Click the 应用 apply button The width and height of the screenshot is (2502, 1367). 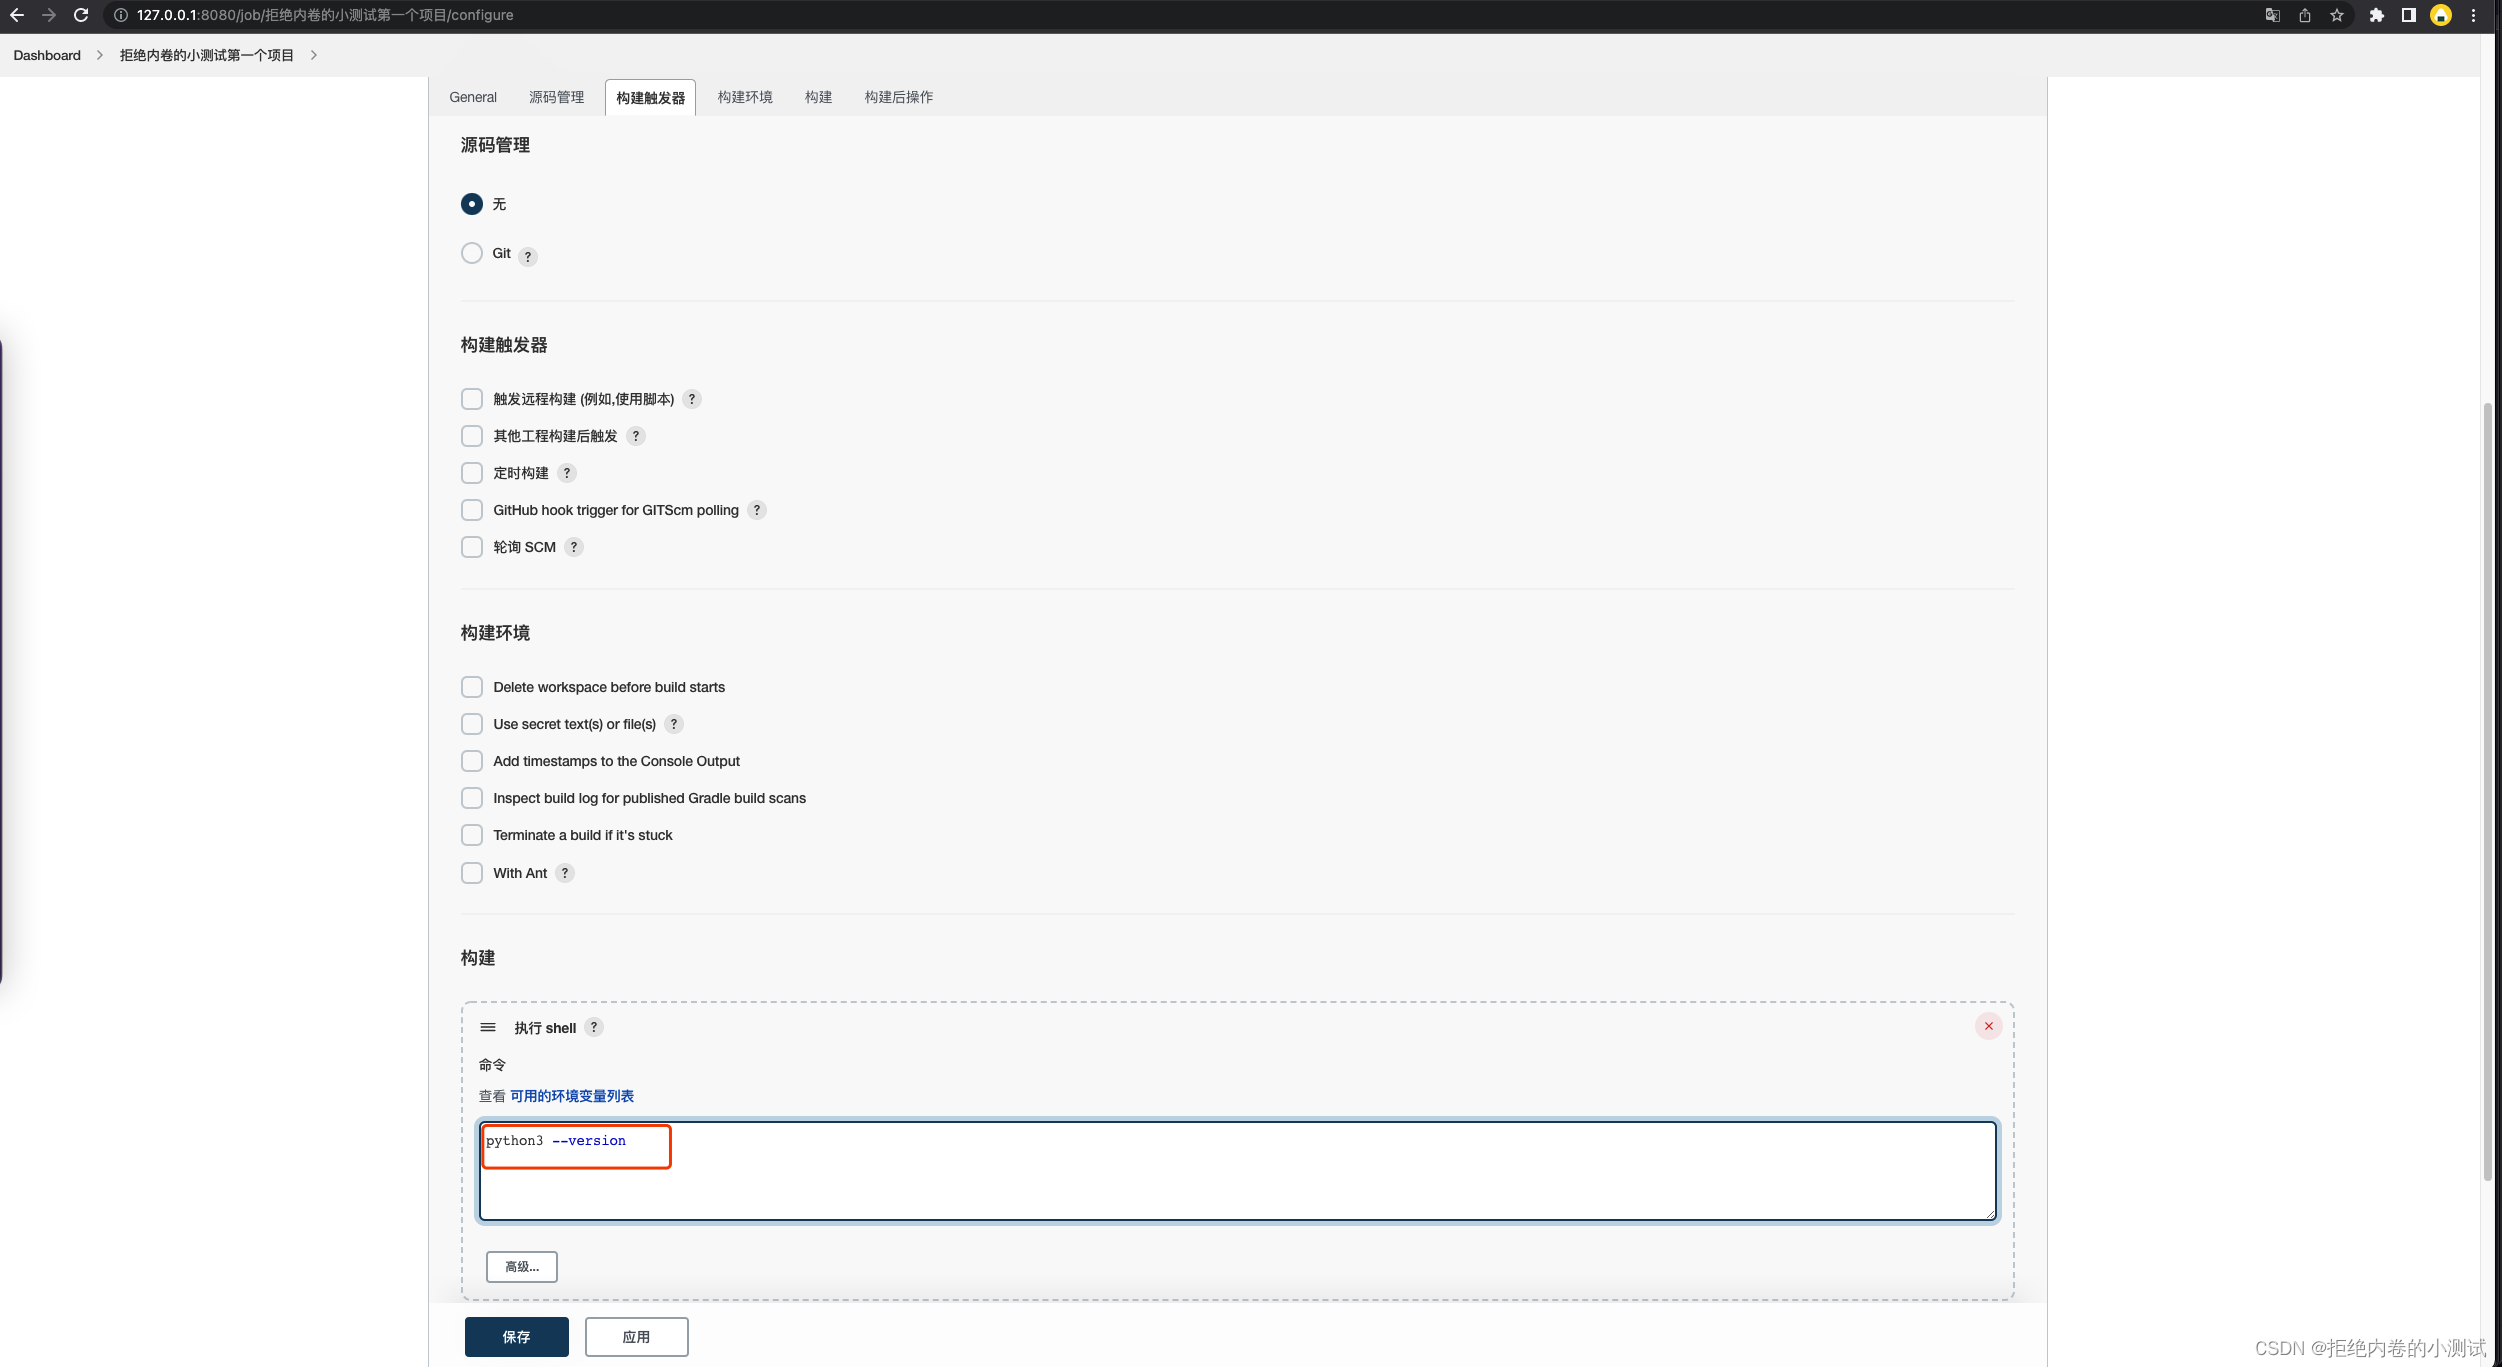(637, 1337)
